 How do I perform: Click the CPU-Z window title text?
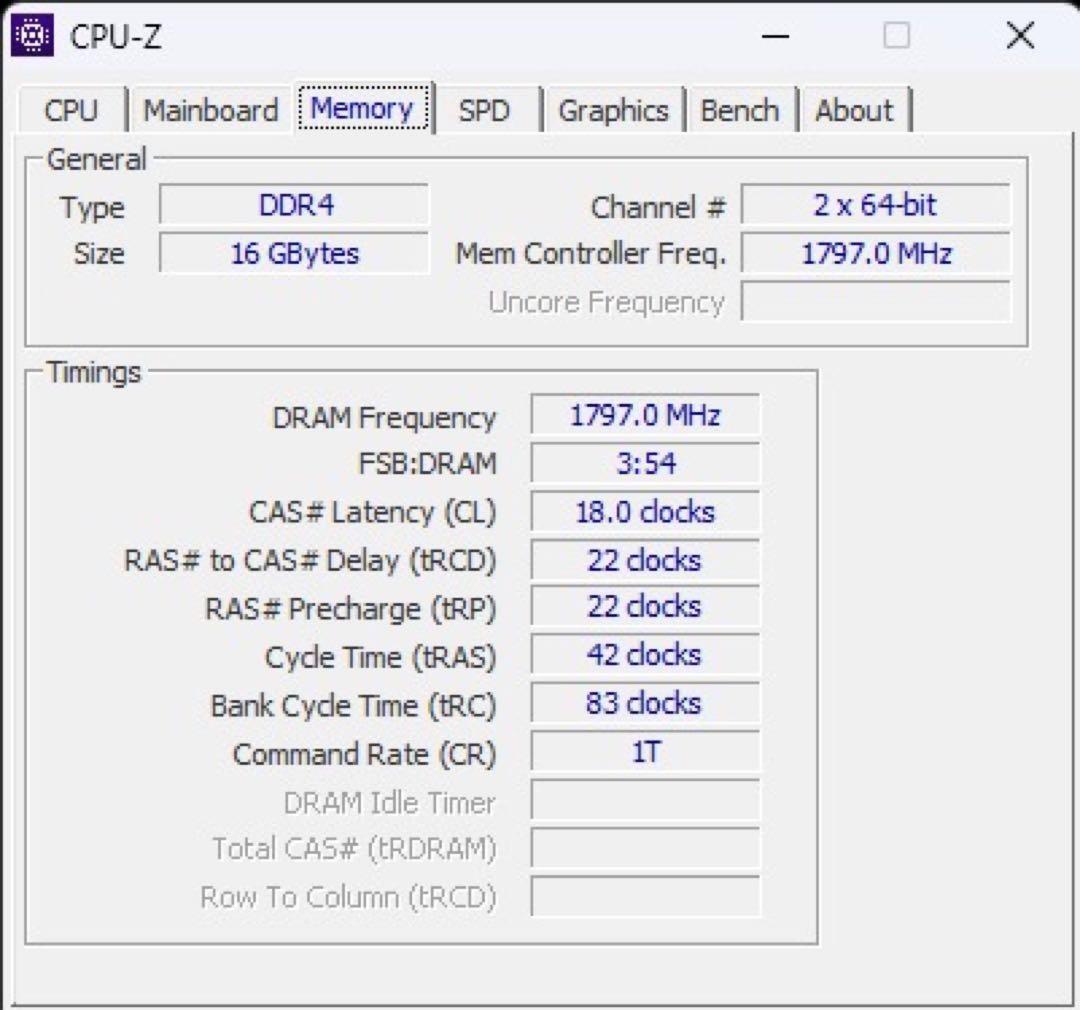(116, 37)
